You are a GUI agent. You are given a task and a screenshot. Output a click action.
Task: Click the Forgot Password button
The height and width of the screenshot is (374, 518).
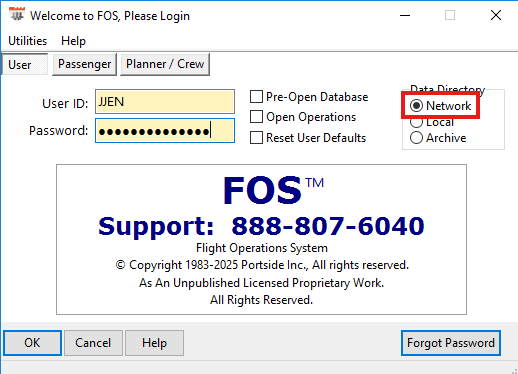coord(451,343)
